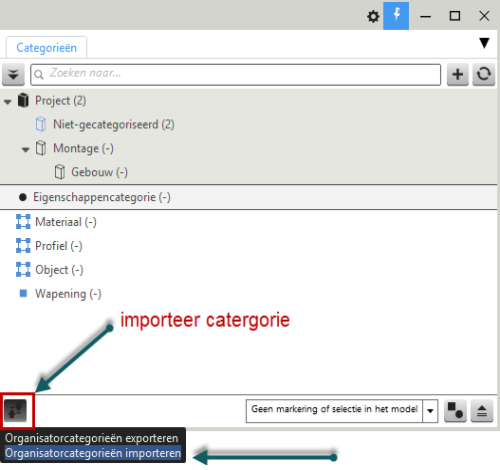Screen dimensions: 500x470
Task: Toggle the blue lightning bolt button
Action: click(x=396, y=16)
